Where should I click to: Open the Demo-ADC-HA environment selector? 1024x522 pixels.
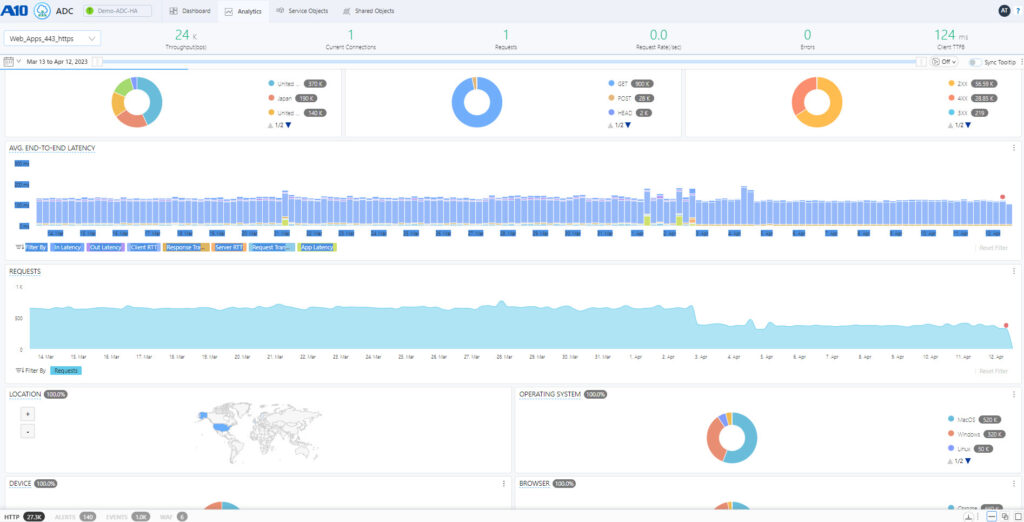click(117, 11)
